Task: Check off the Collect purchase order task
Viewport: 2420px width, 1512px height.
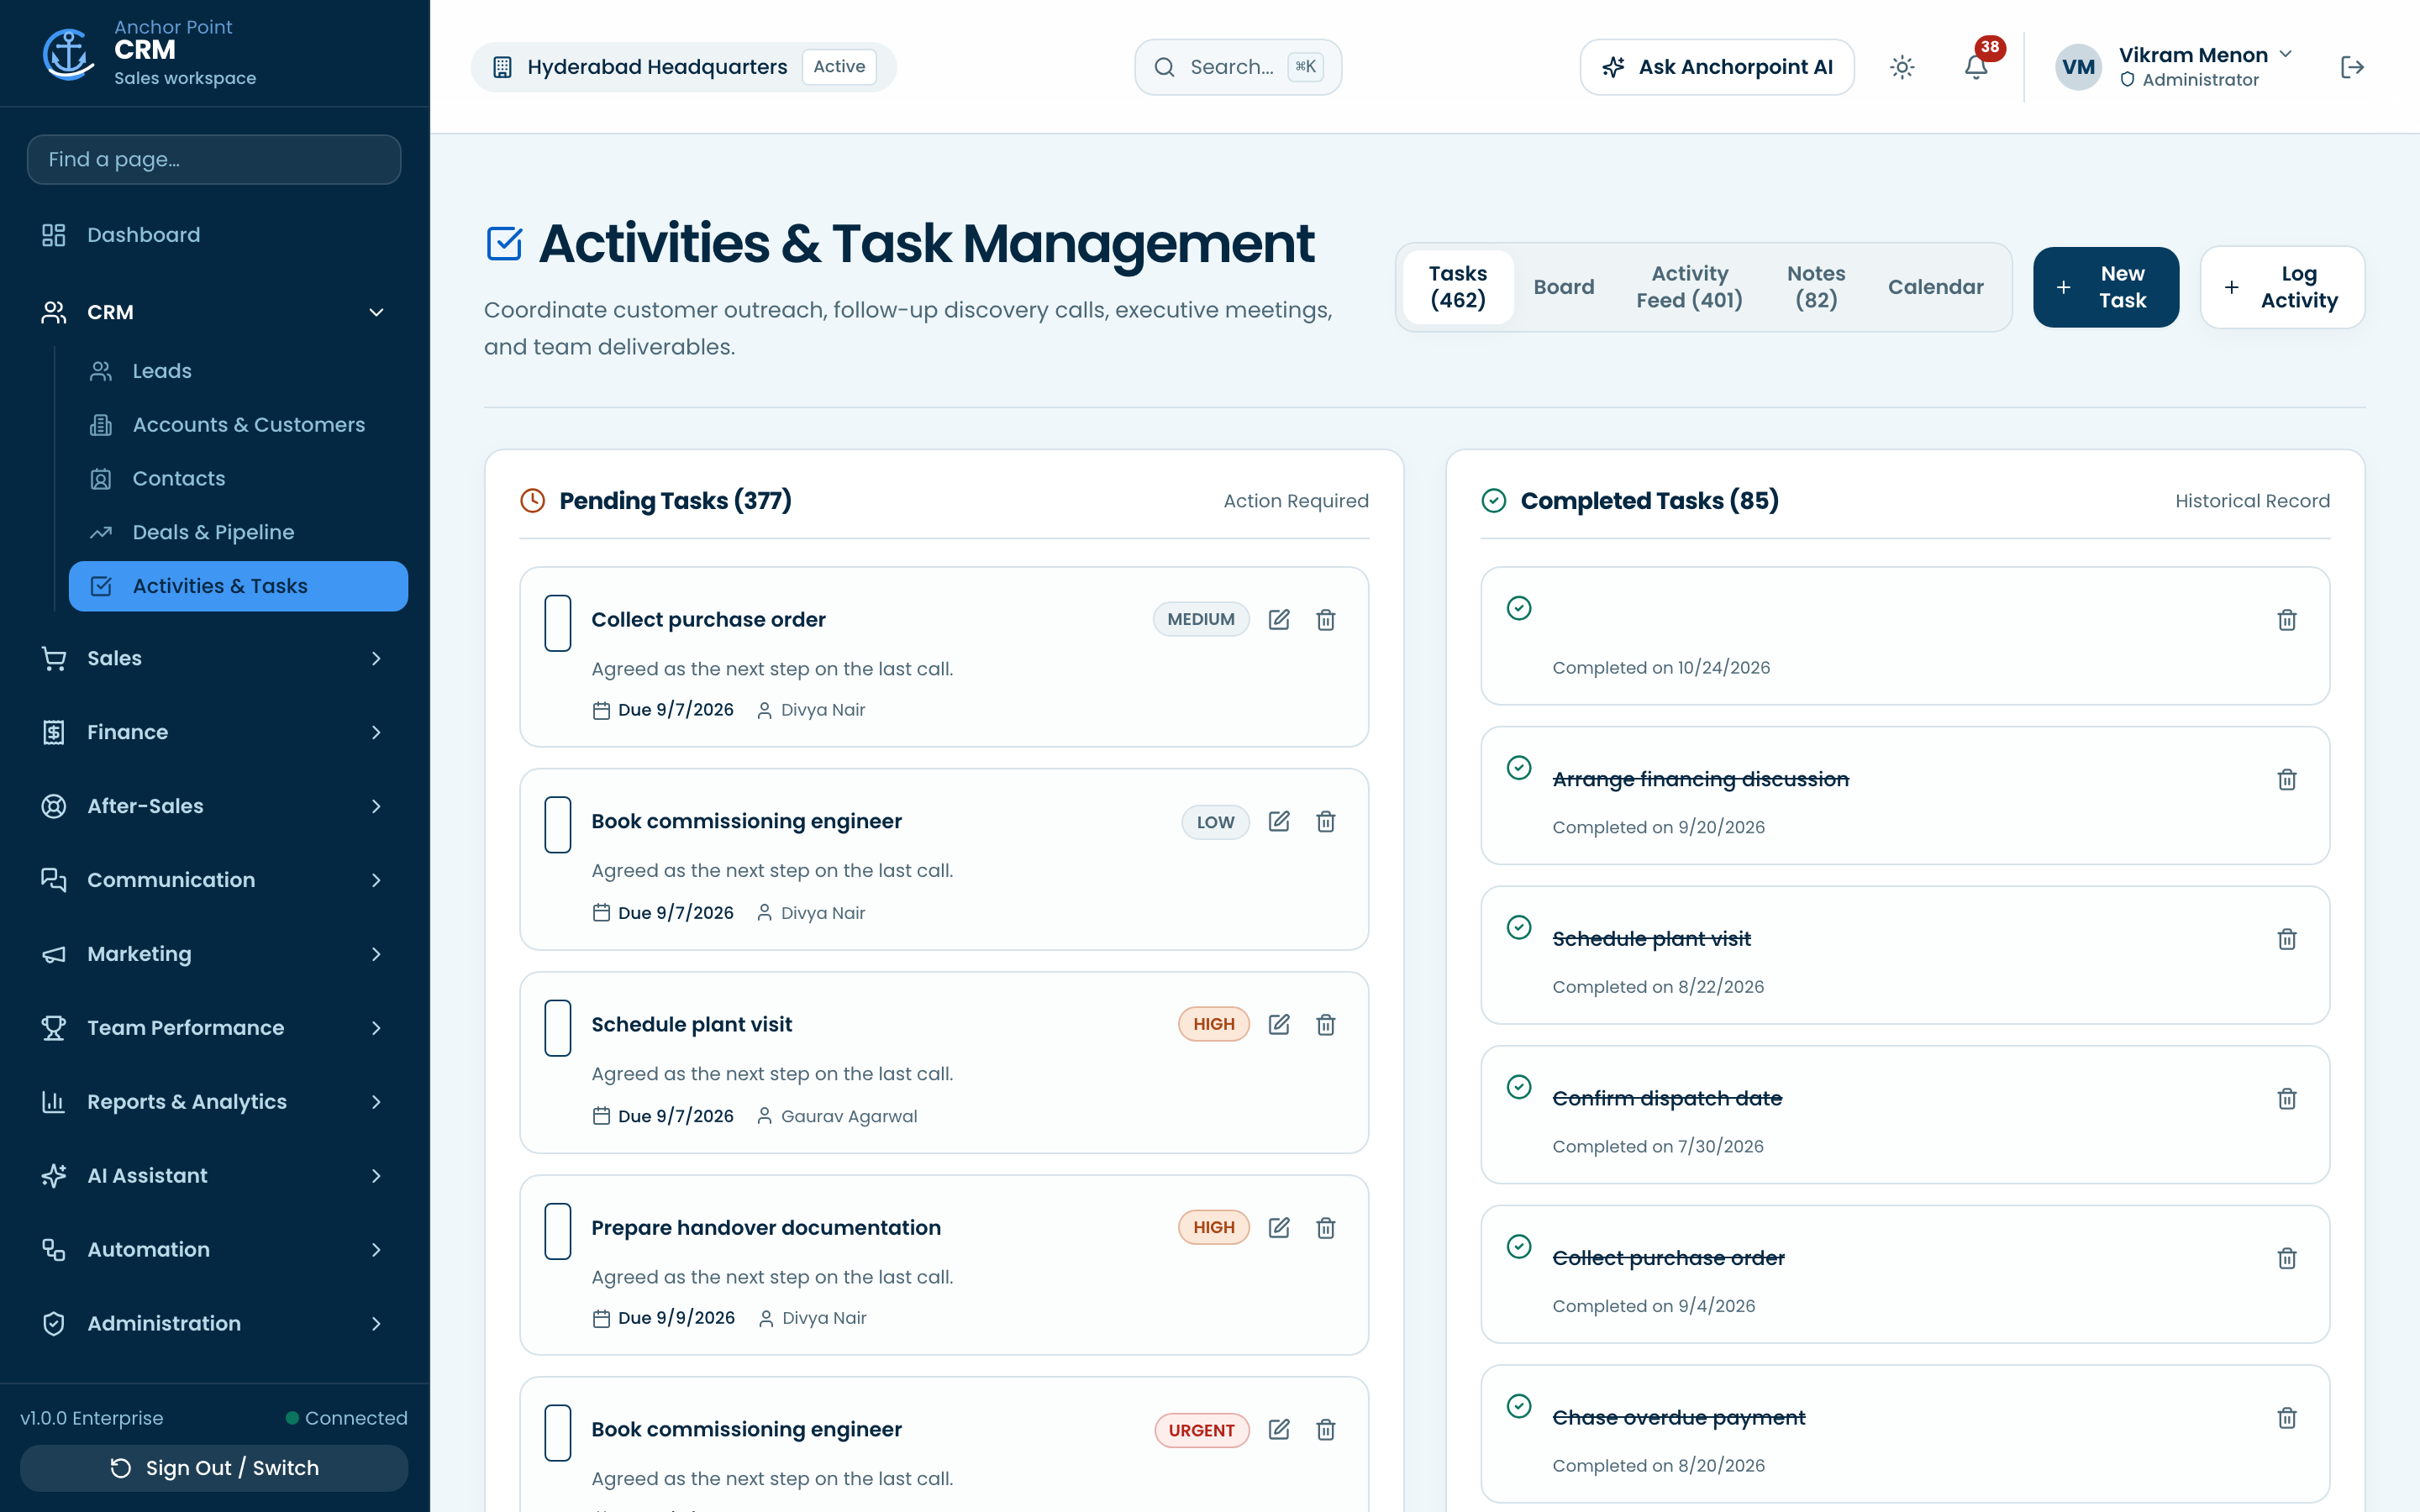Action: [558, 623]
